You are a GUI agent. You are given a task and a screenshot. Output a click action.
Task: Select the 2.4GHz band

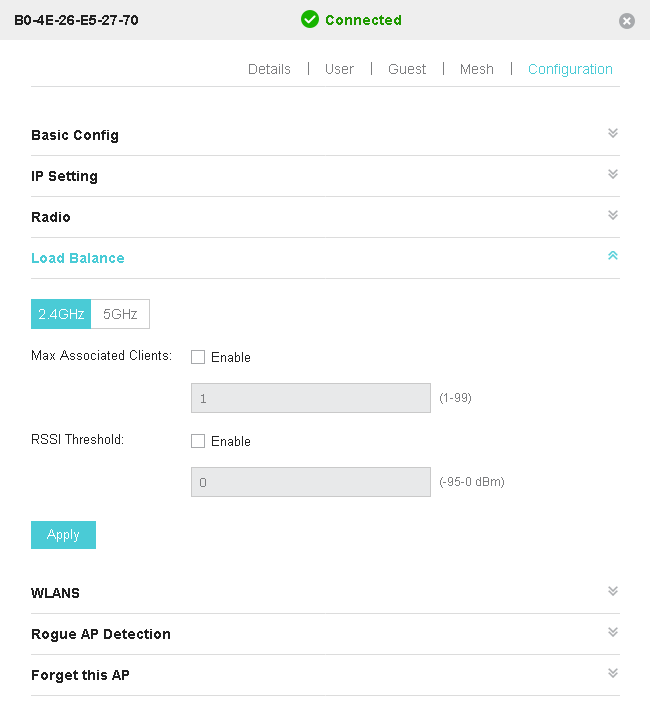61,314
